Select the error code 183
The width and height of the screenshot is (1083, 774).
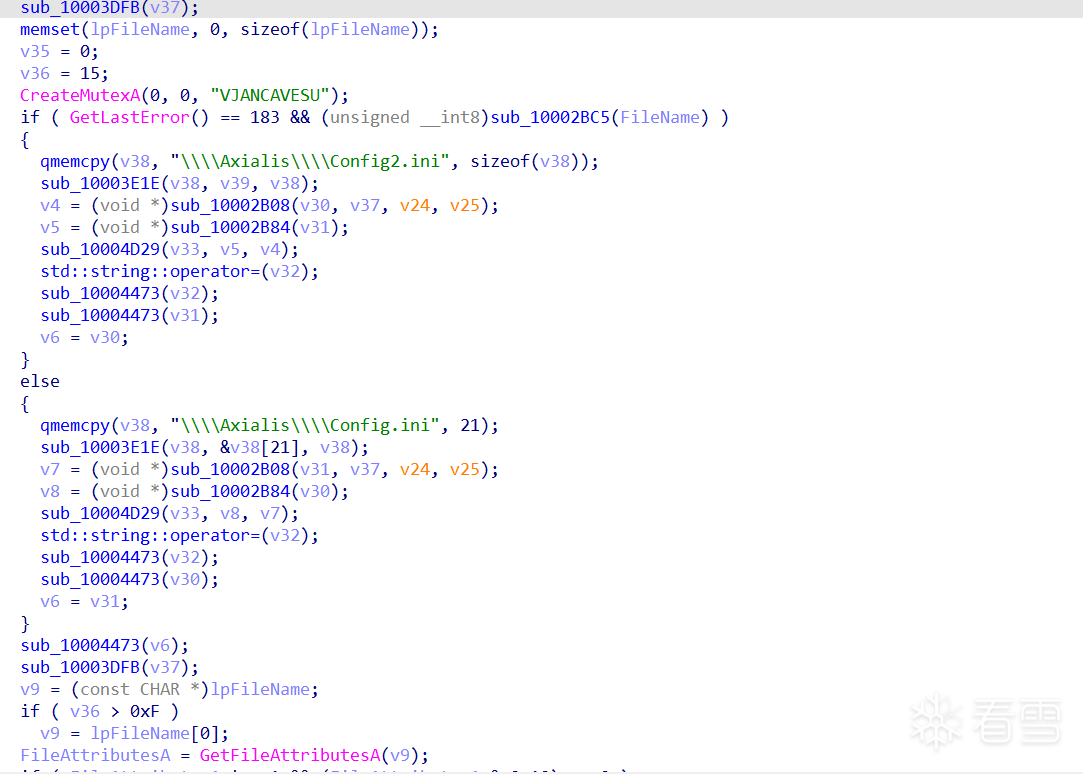tap(265, 117)
